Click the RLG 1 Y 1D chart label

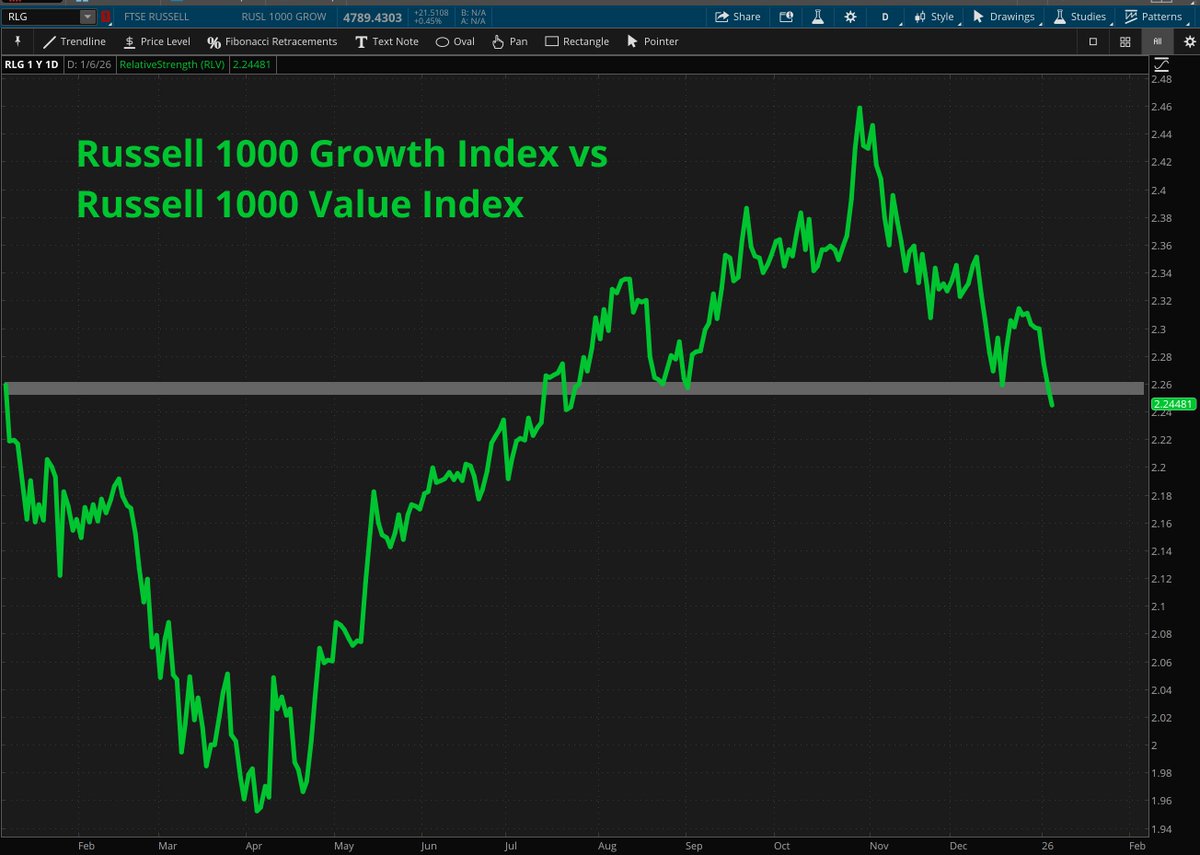pos(32,64)
